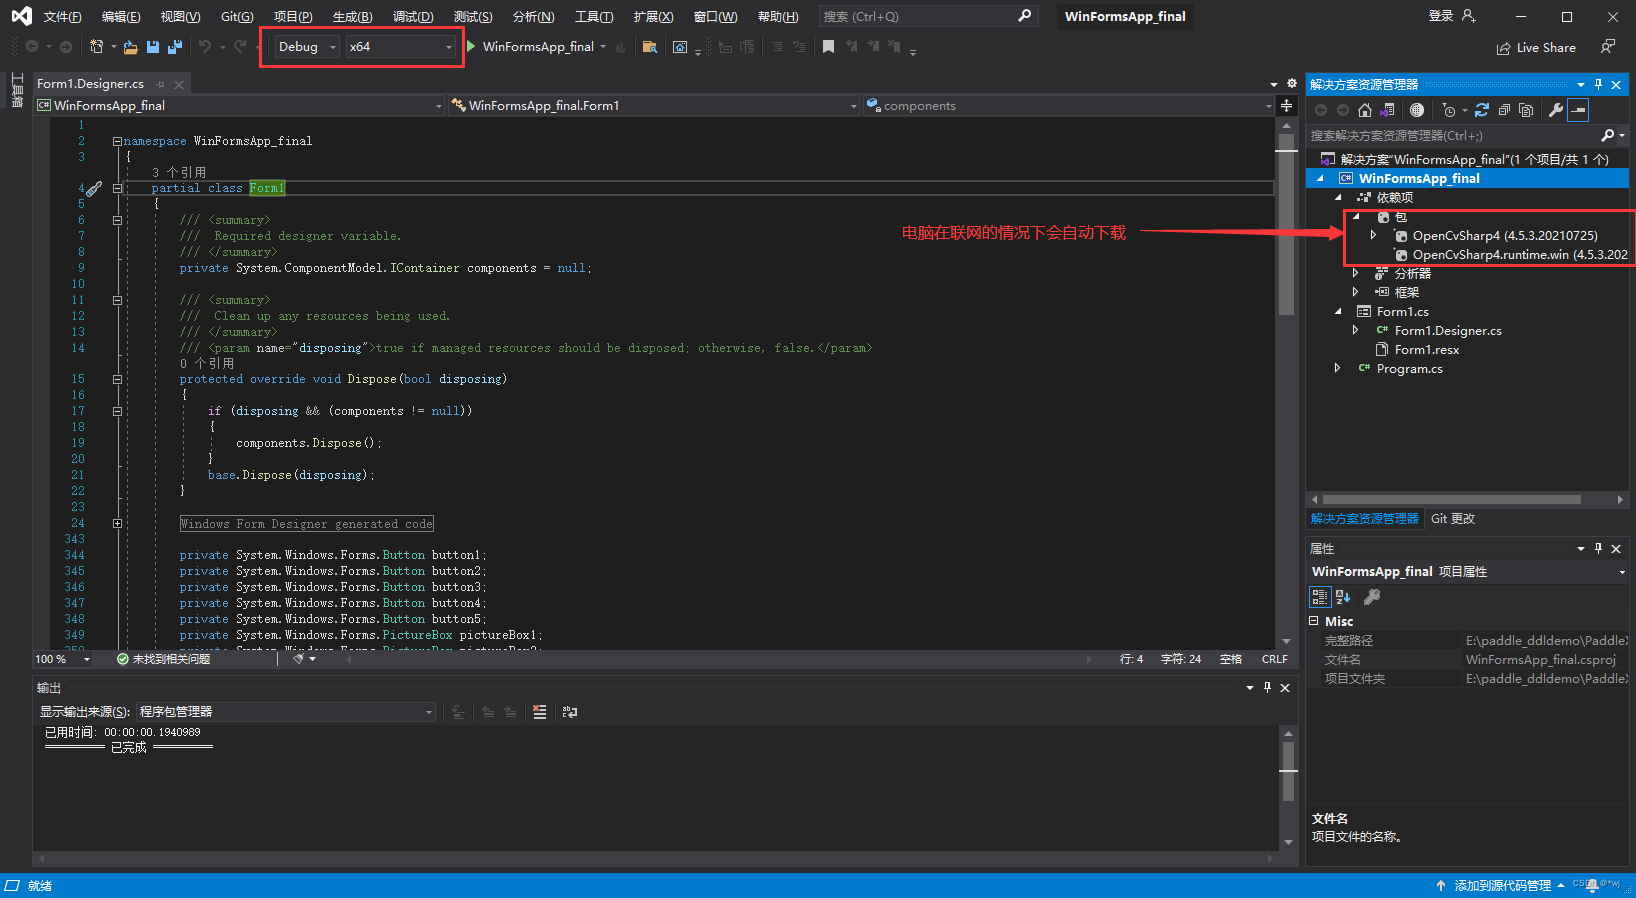Viewport: 1636px width, 898px height.
Task: Open the components member navigation dropdown
Action: (1068, 105)
